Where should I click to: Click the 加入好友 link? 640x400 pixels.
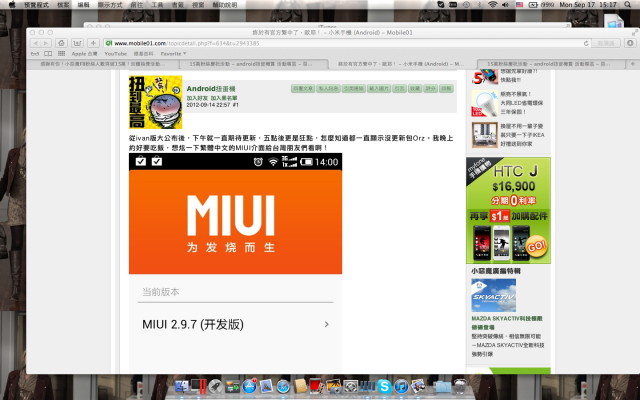197,98
